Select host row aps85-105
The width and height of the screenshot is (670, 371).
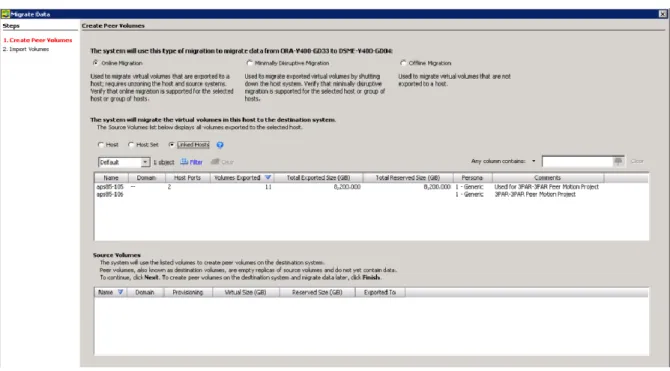tap(371, 187)
